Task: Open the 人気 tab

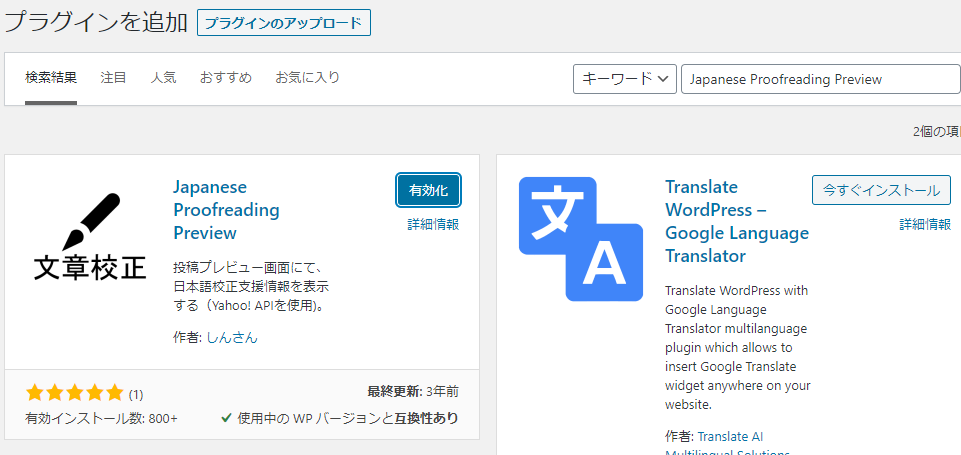Action: [163, 78]
